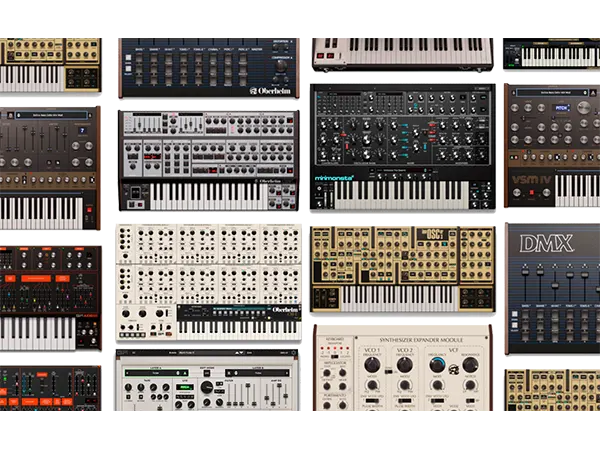Select the silver Oberheim keyboard synth thumbnail
Viewport: 600px width, 450px height.
[209, 161]
